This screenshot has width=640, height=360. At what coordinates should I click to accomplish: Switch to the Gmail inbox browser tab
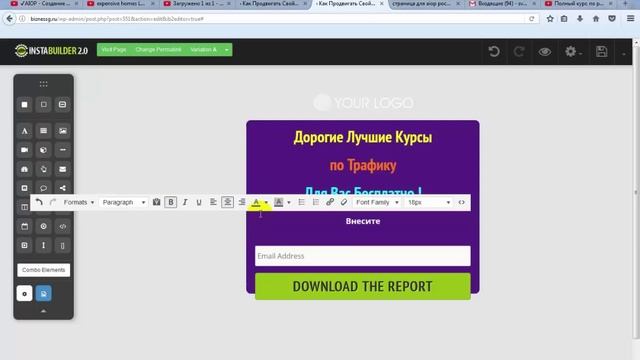click(501, 4)
